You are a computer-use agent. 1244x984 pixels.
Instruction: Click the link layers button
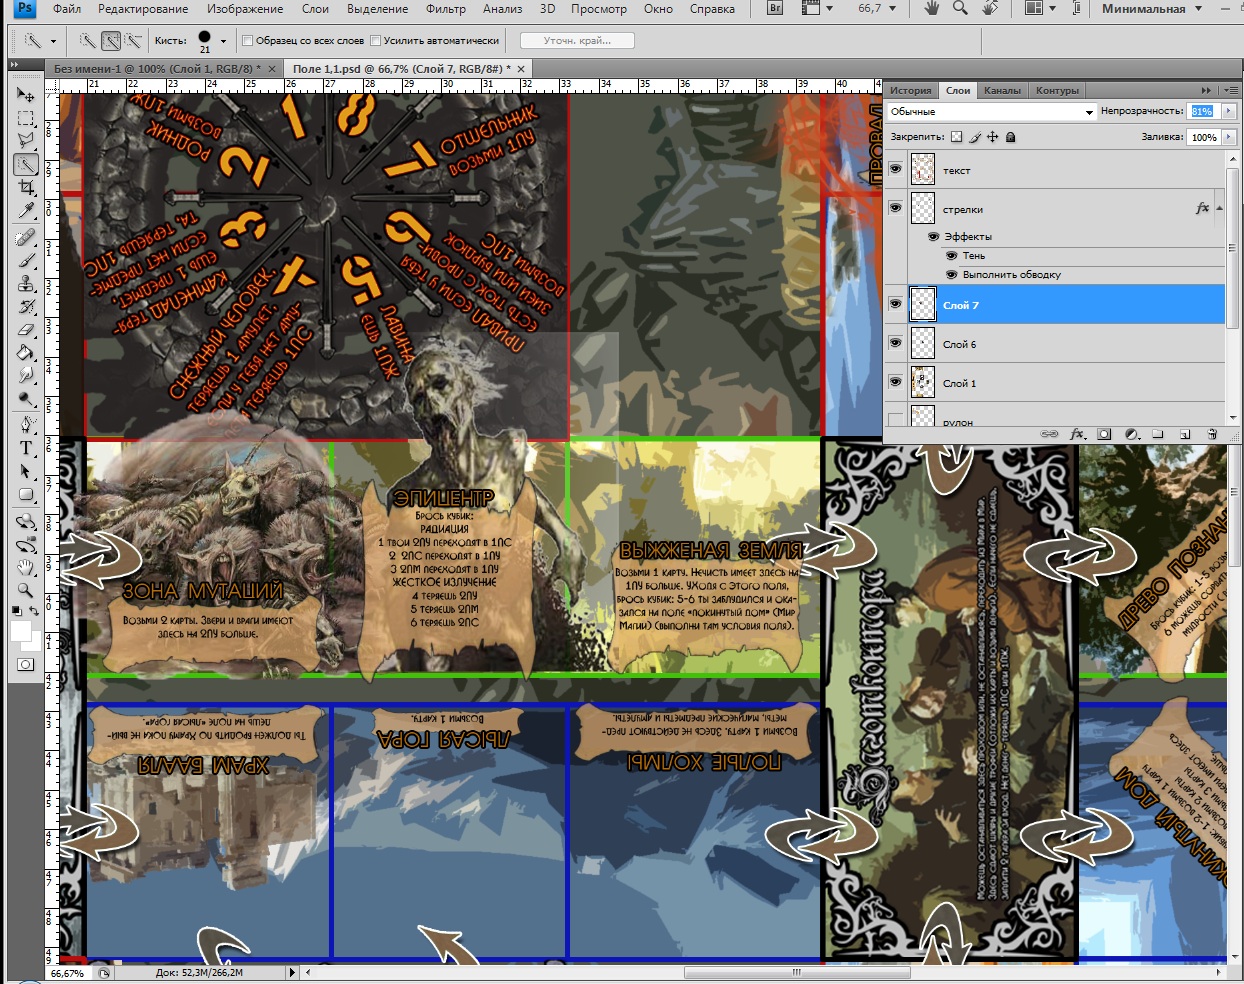(1049, 435)
